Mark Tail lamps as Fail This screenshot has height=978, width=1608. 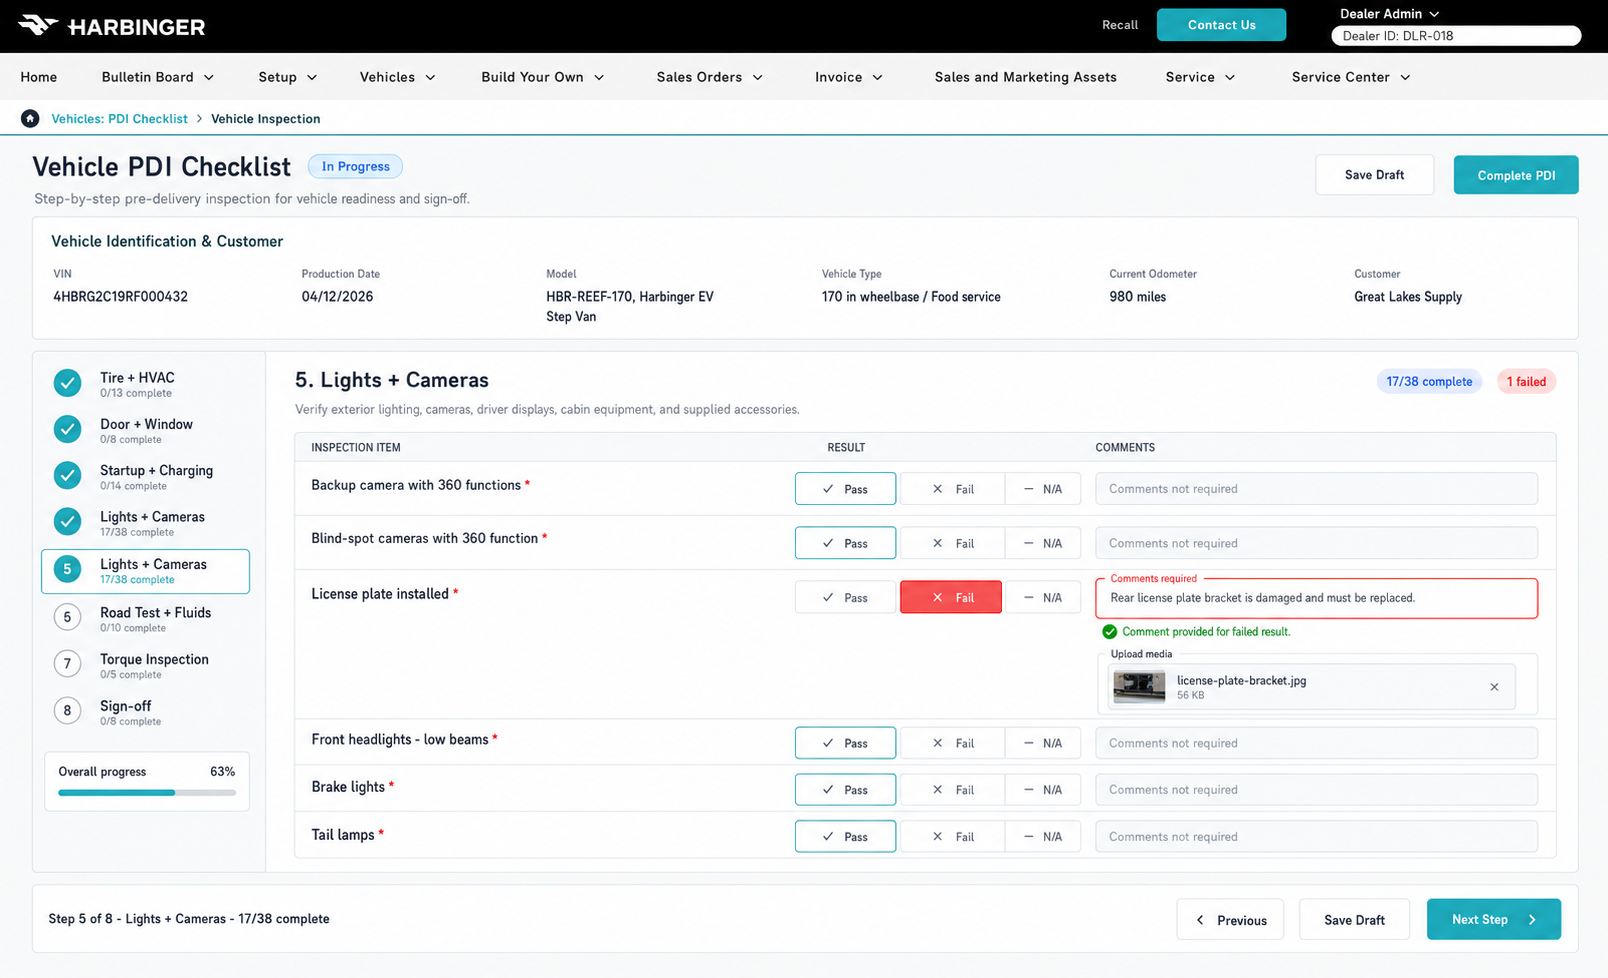[951, 836]
